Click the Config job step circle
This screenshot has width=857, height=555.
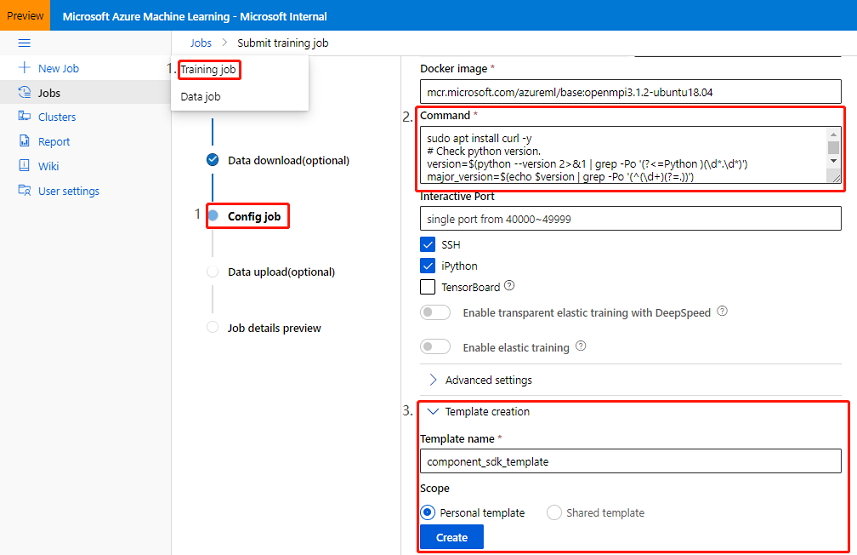[213, 215]
